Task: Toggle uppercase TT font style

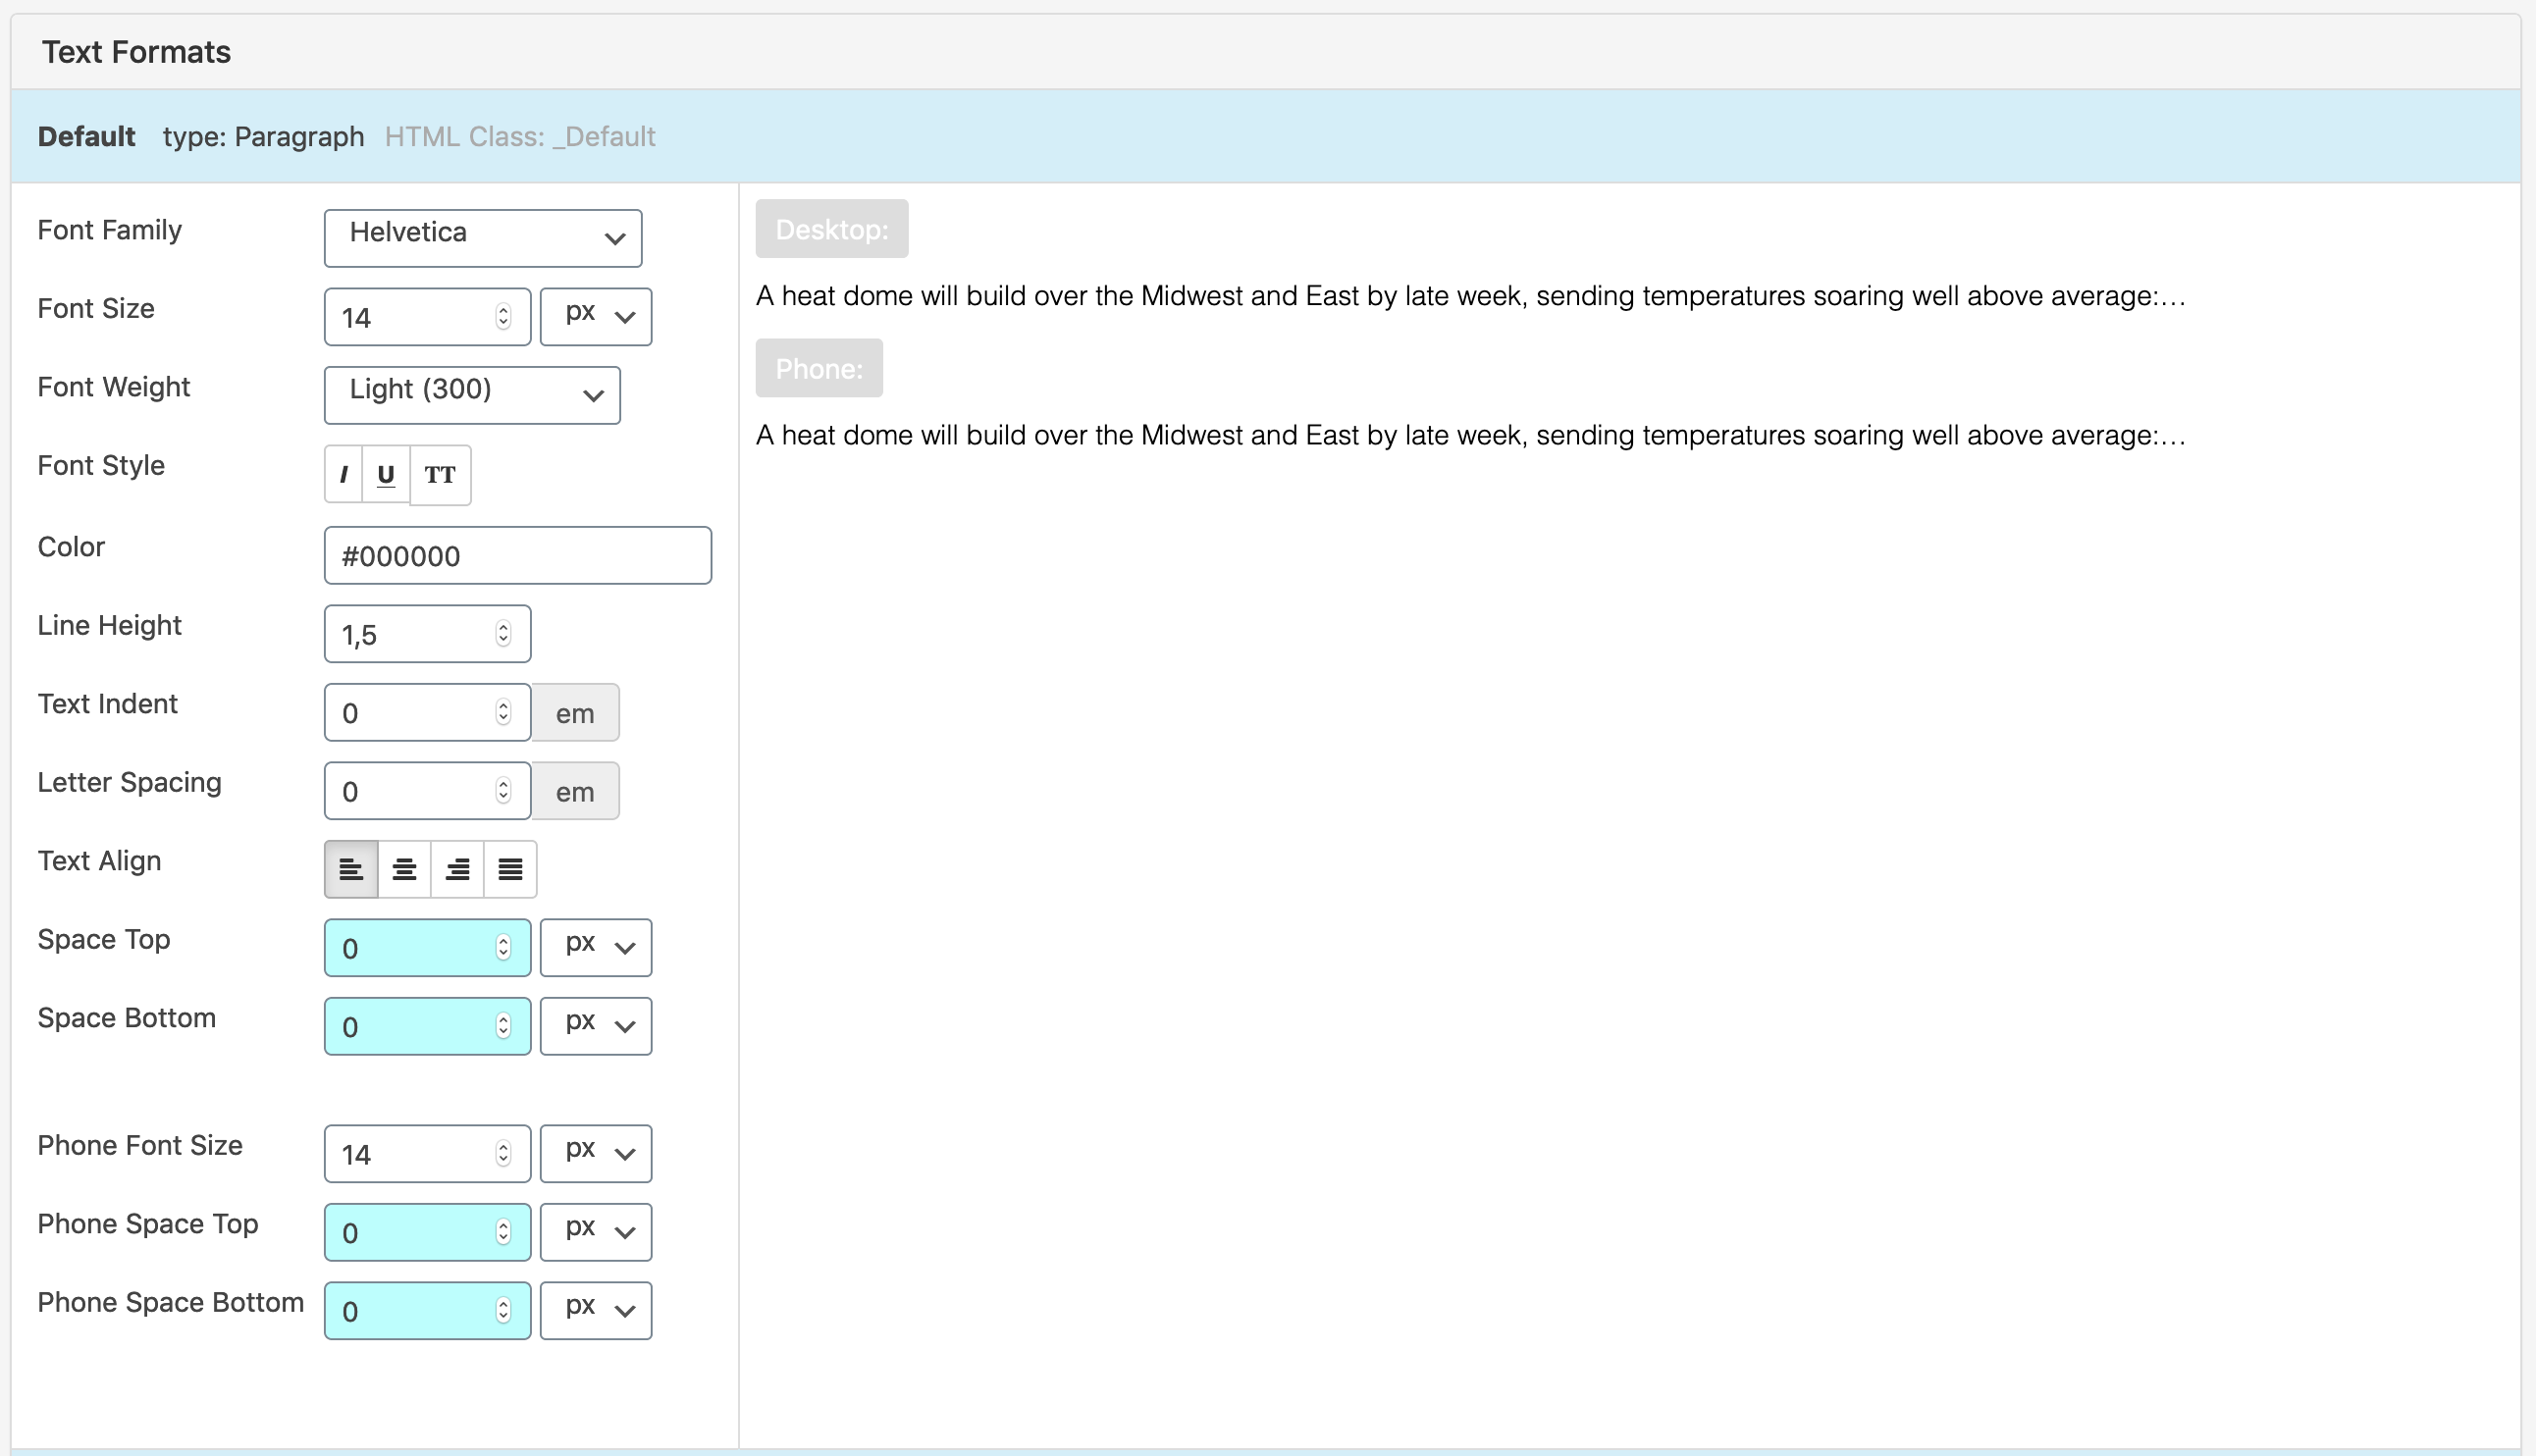Action: point(440,475)
